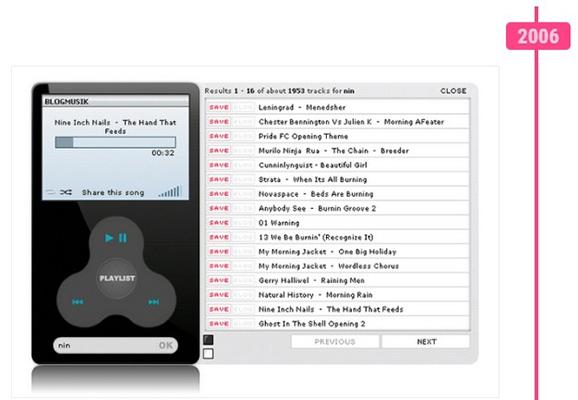The height and width of the screenshot is (400, 578).
Task: Select the white skin color swatch
Action: [x=208, y=354]
